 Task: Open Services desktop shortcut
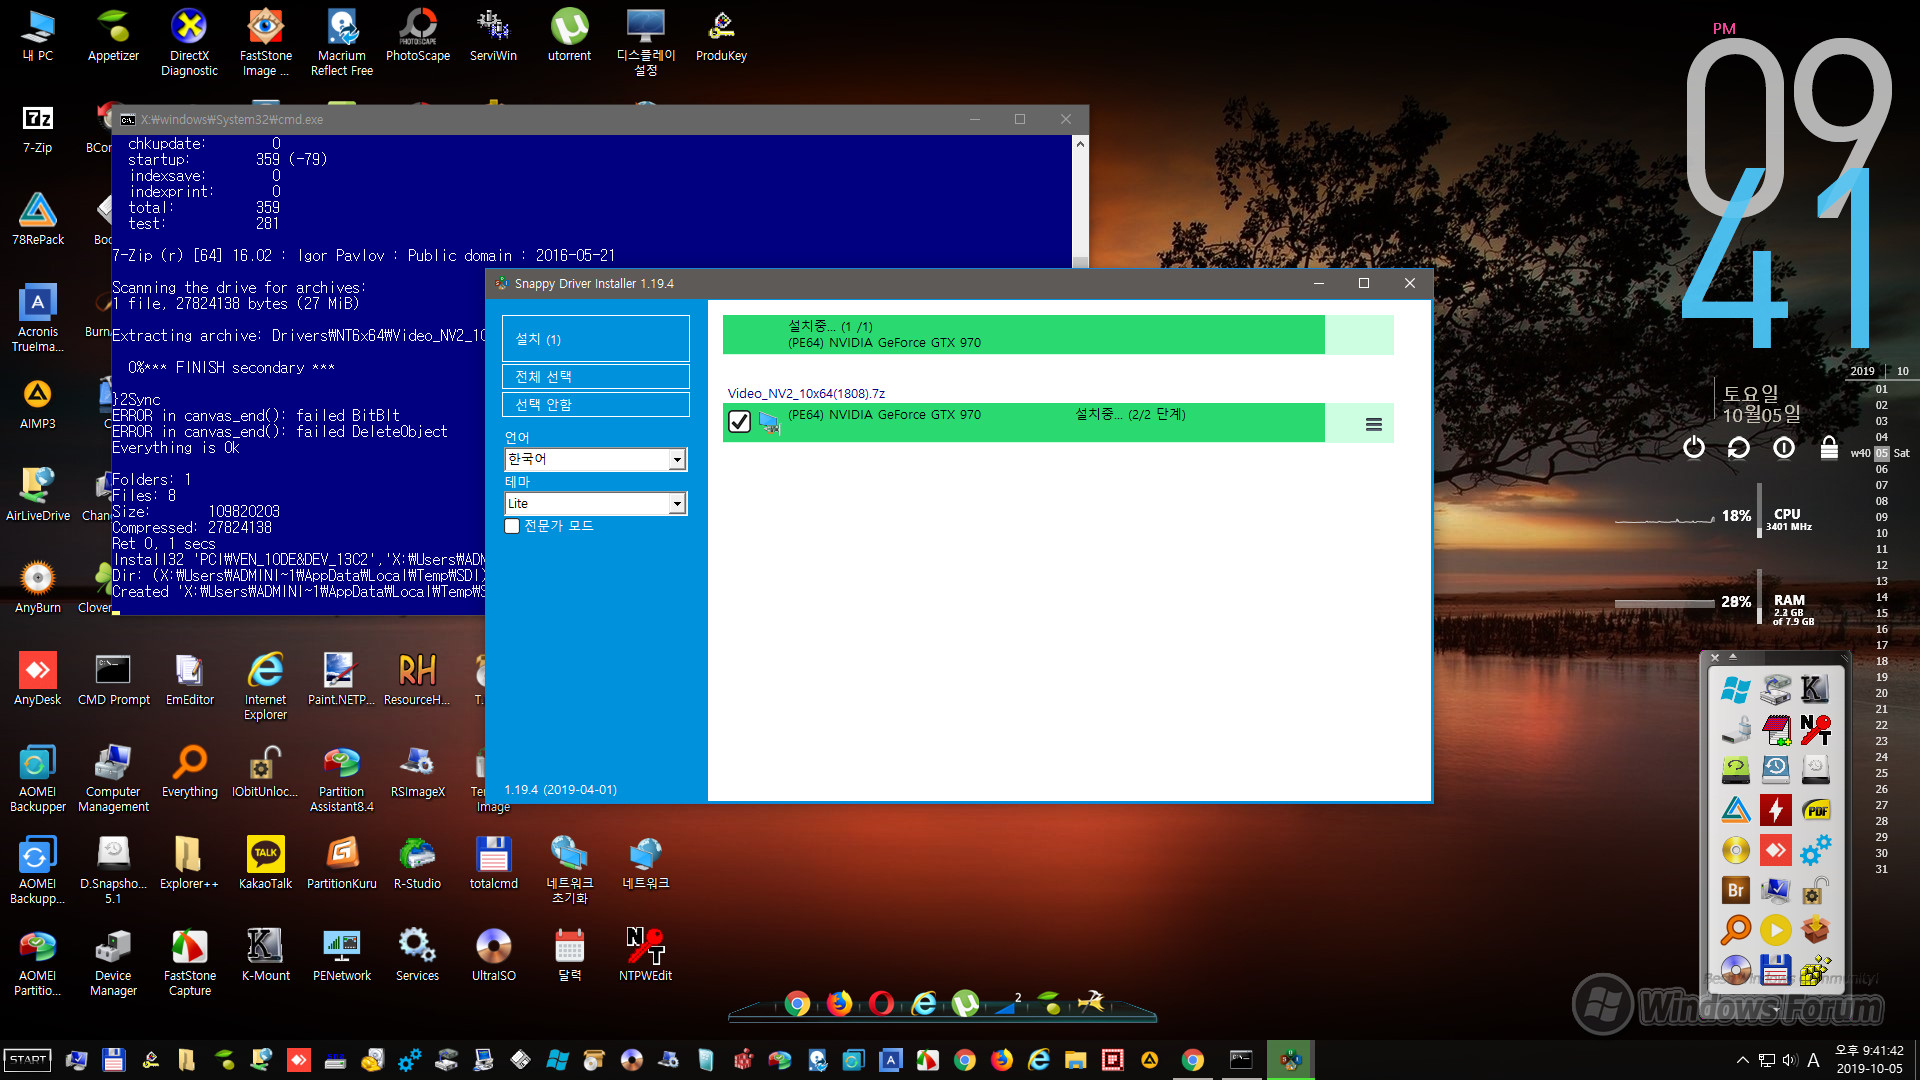click(417, 956)
